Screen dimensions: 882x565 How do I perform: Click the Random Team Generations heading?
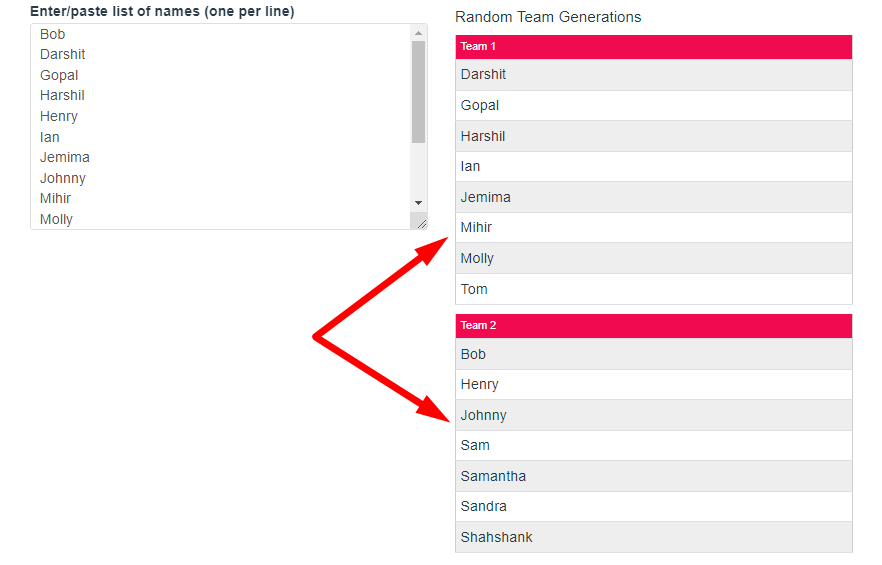tap(548, 17)
